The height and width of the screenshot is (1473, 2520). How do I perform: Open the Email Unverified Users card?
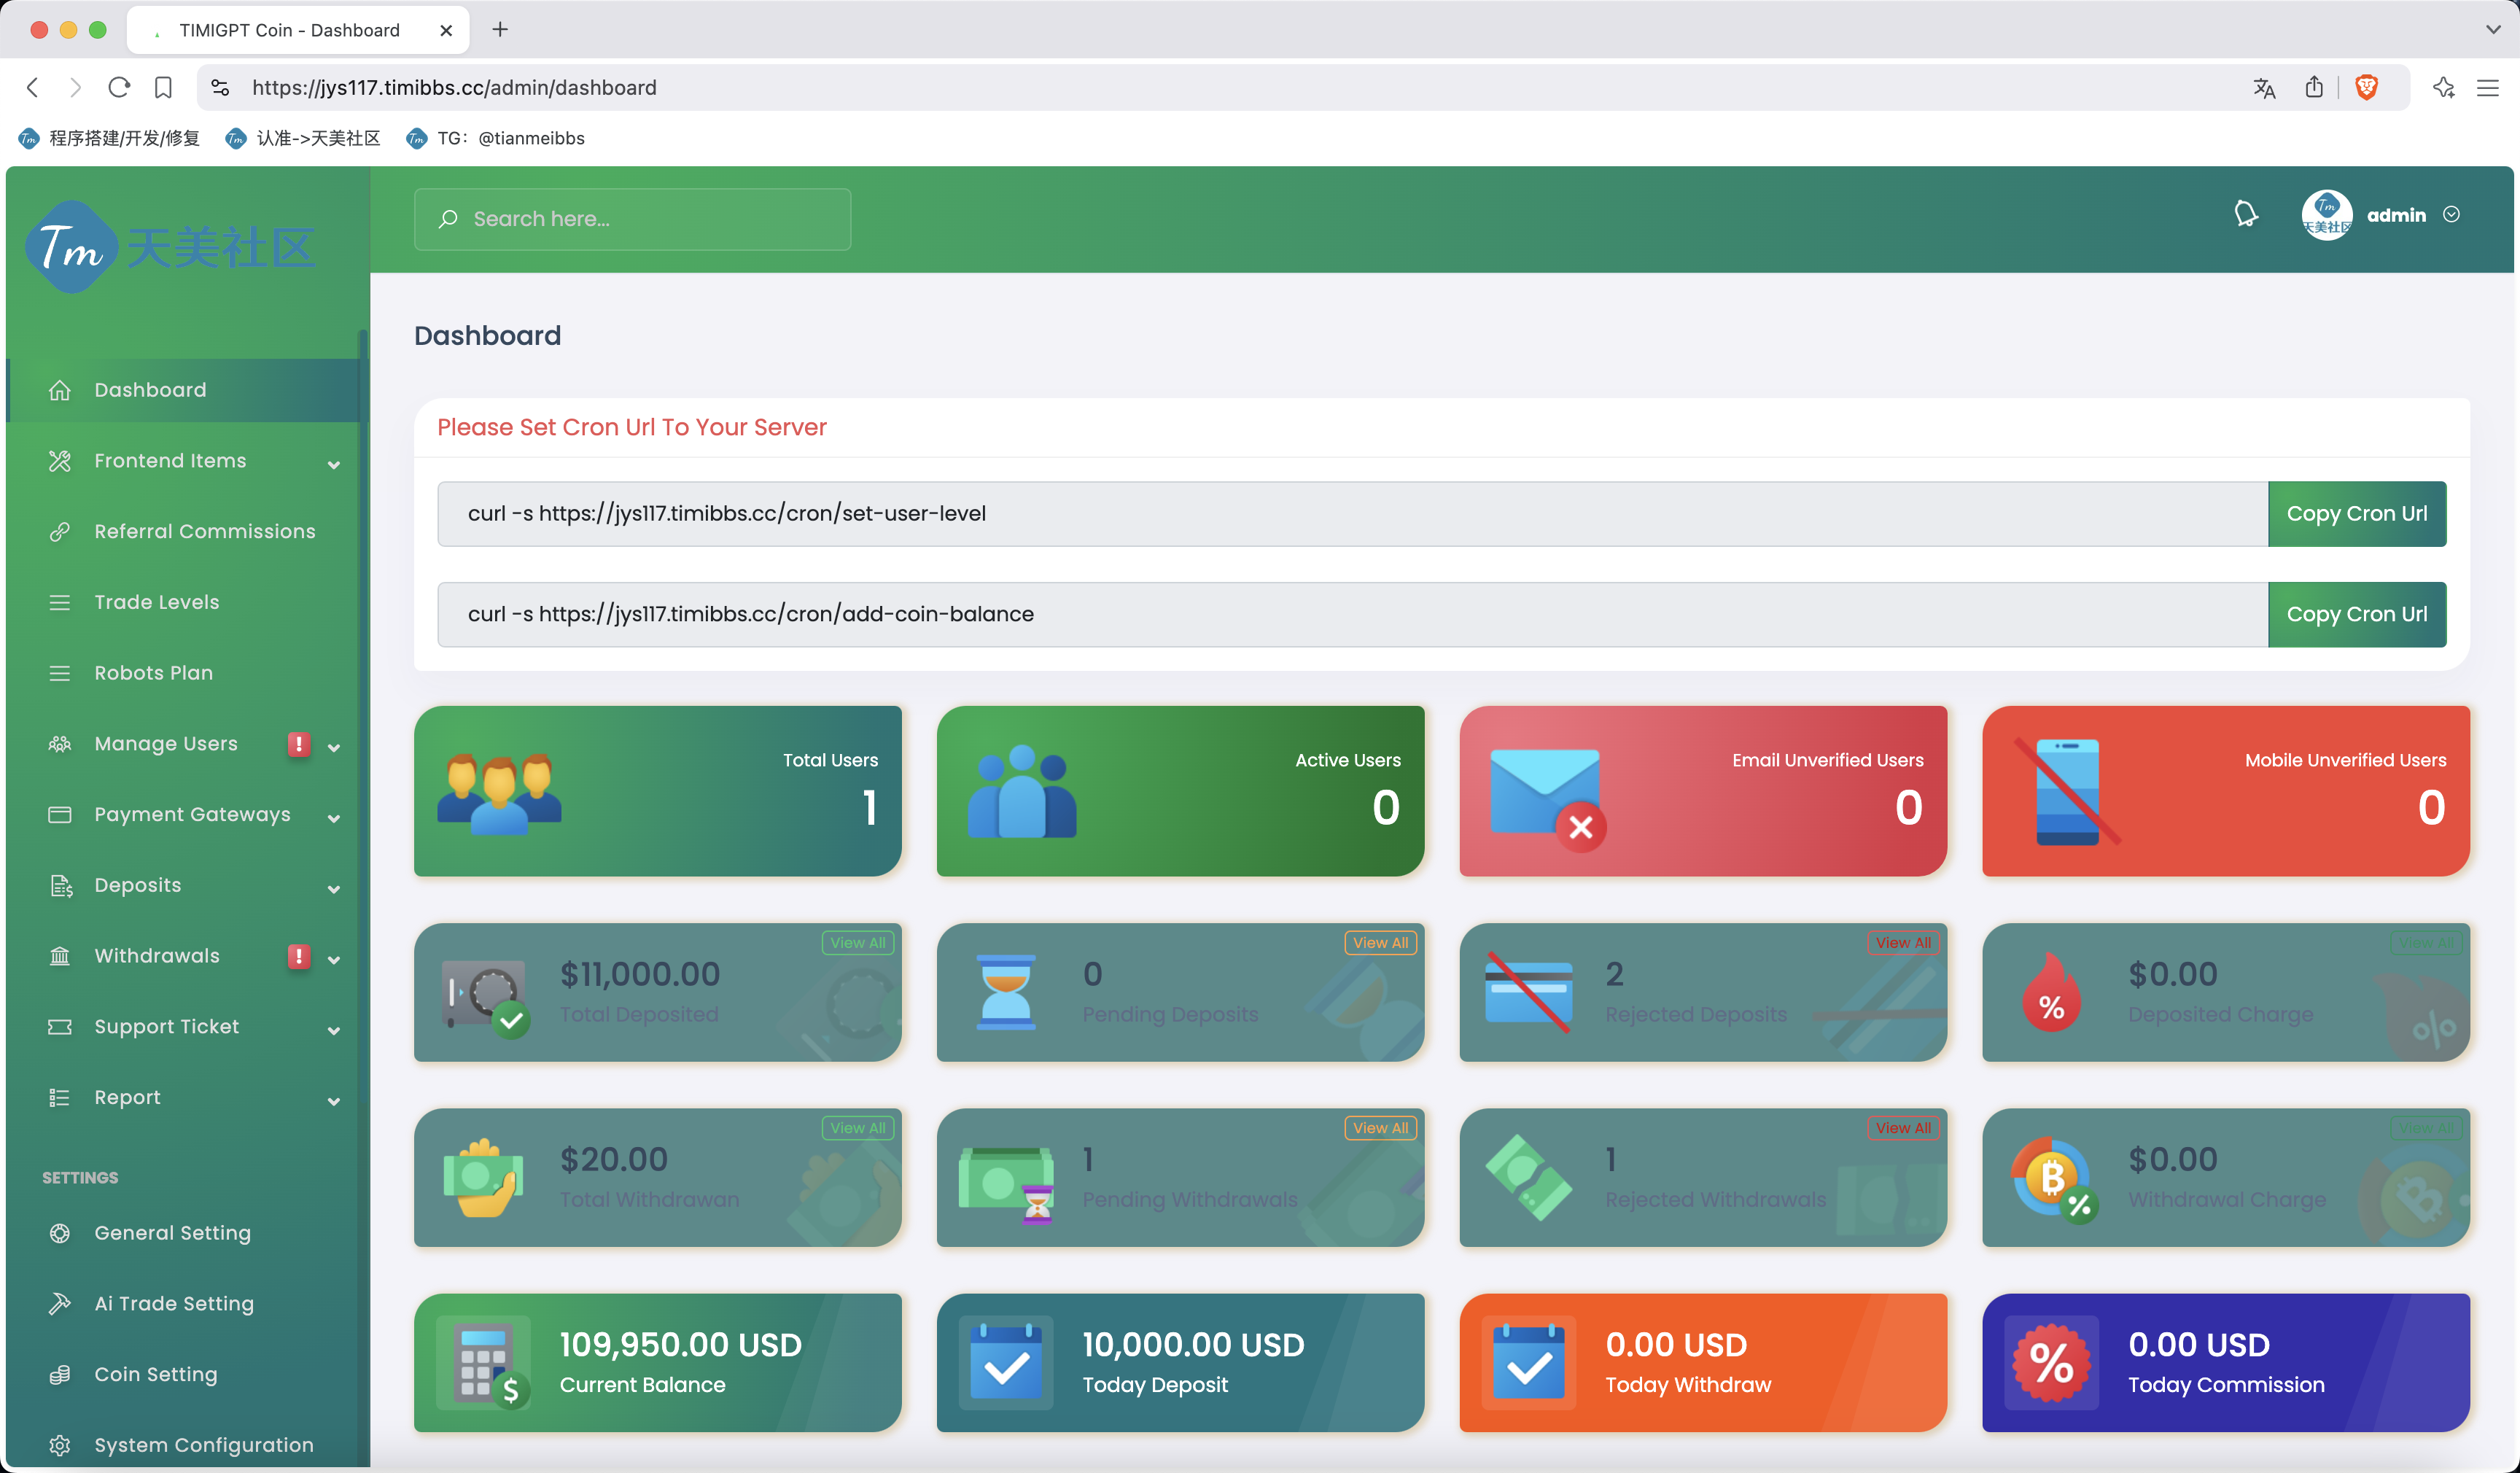(x=1703, y=791)
